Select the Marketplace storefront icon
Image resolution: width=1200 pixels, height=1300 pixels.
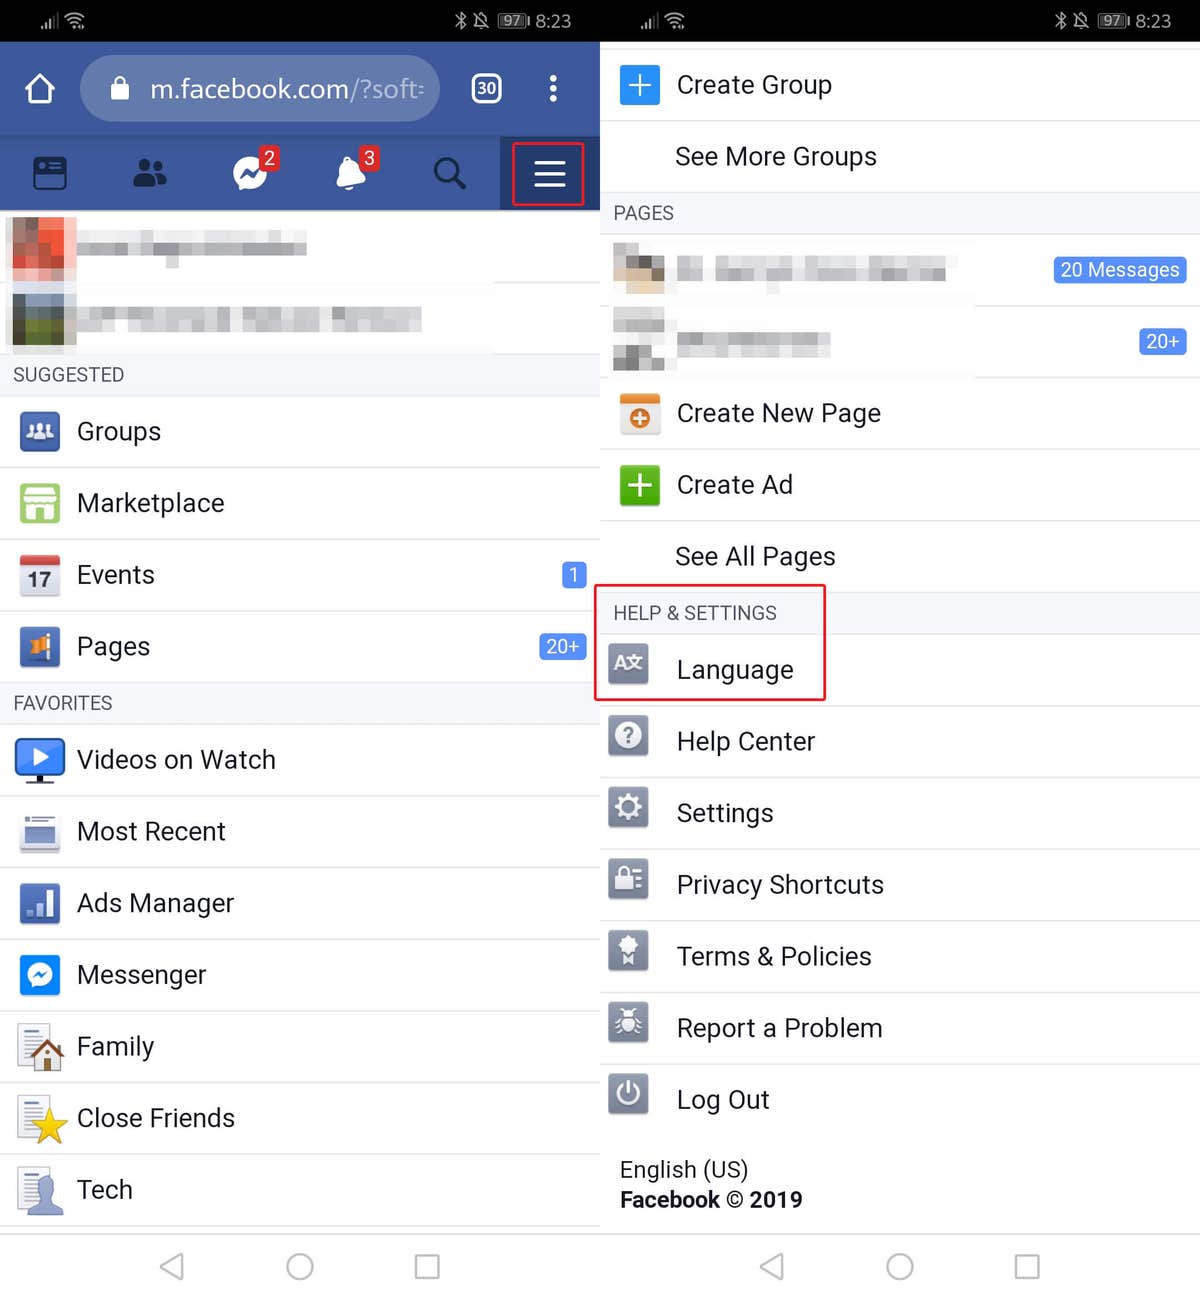tap(39, 503)
